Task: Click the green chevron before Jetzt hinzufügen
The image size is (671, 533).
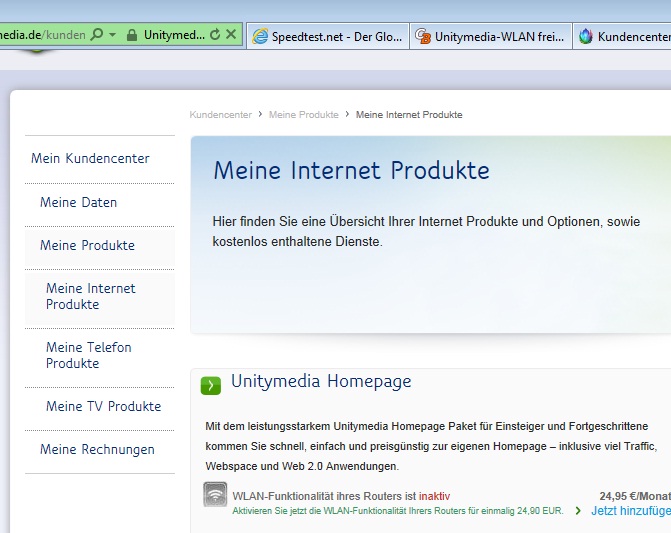Action: 578,511
